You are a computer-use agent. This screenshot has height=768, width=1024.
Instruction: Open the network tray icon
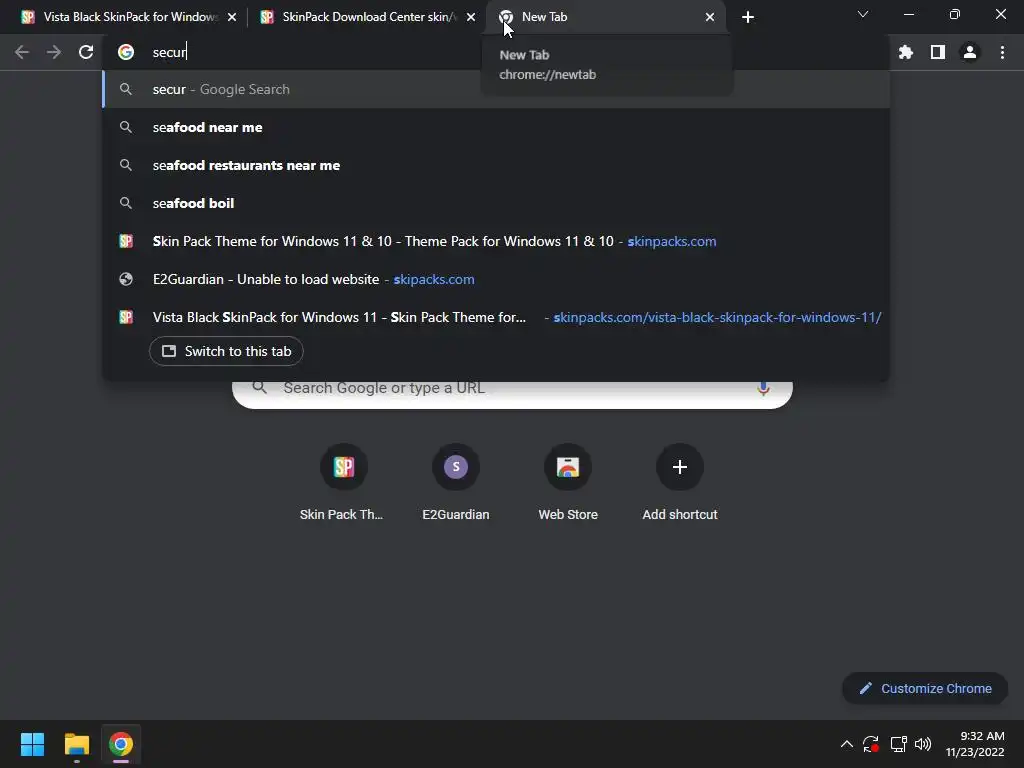[899, 744]
